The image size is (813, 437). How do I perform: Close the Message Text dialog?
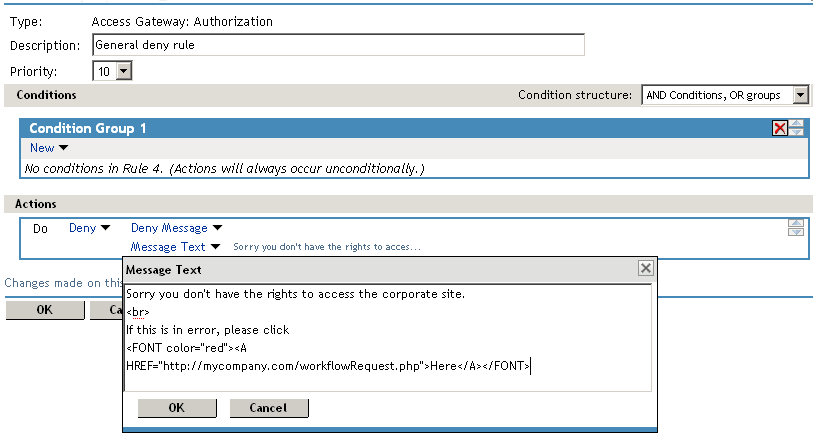click(x=646, y=268)
